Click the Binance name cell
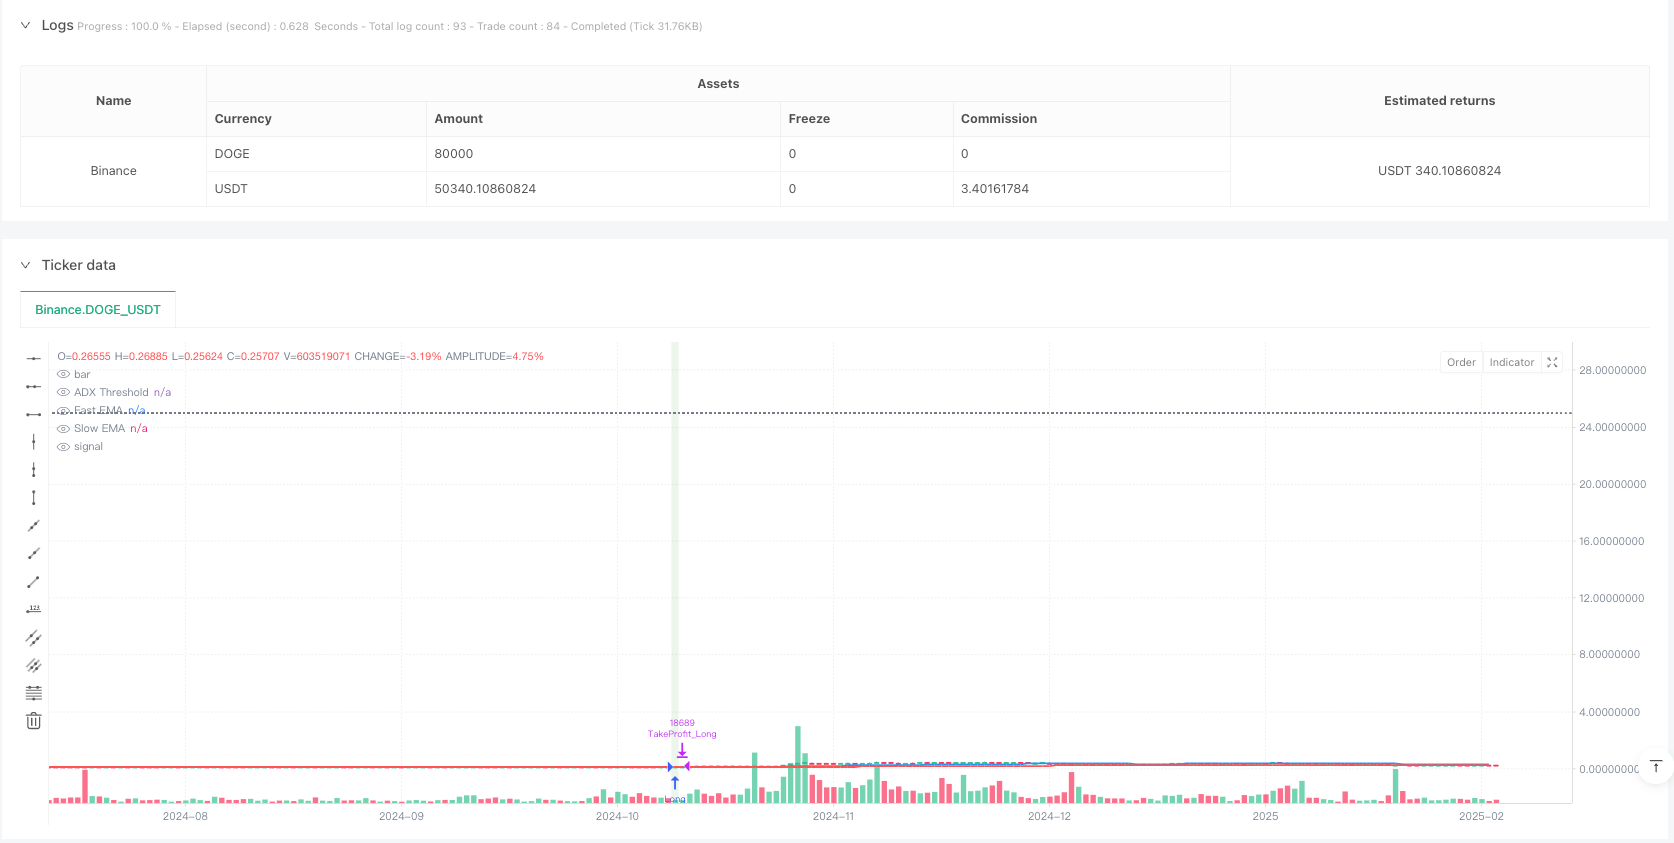 (113, 171)
